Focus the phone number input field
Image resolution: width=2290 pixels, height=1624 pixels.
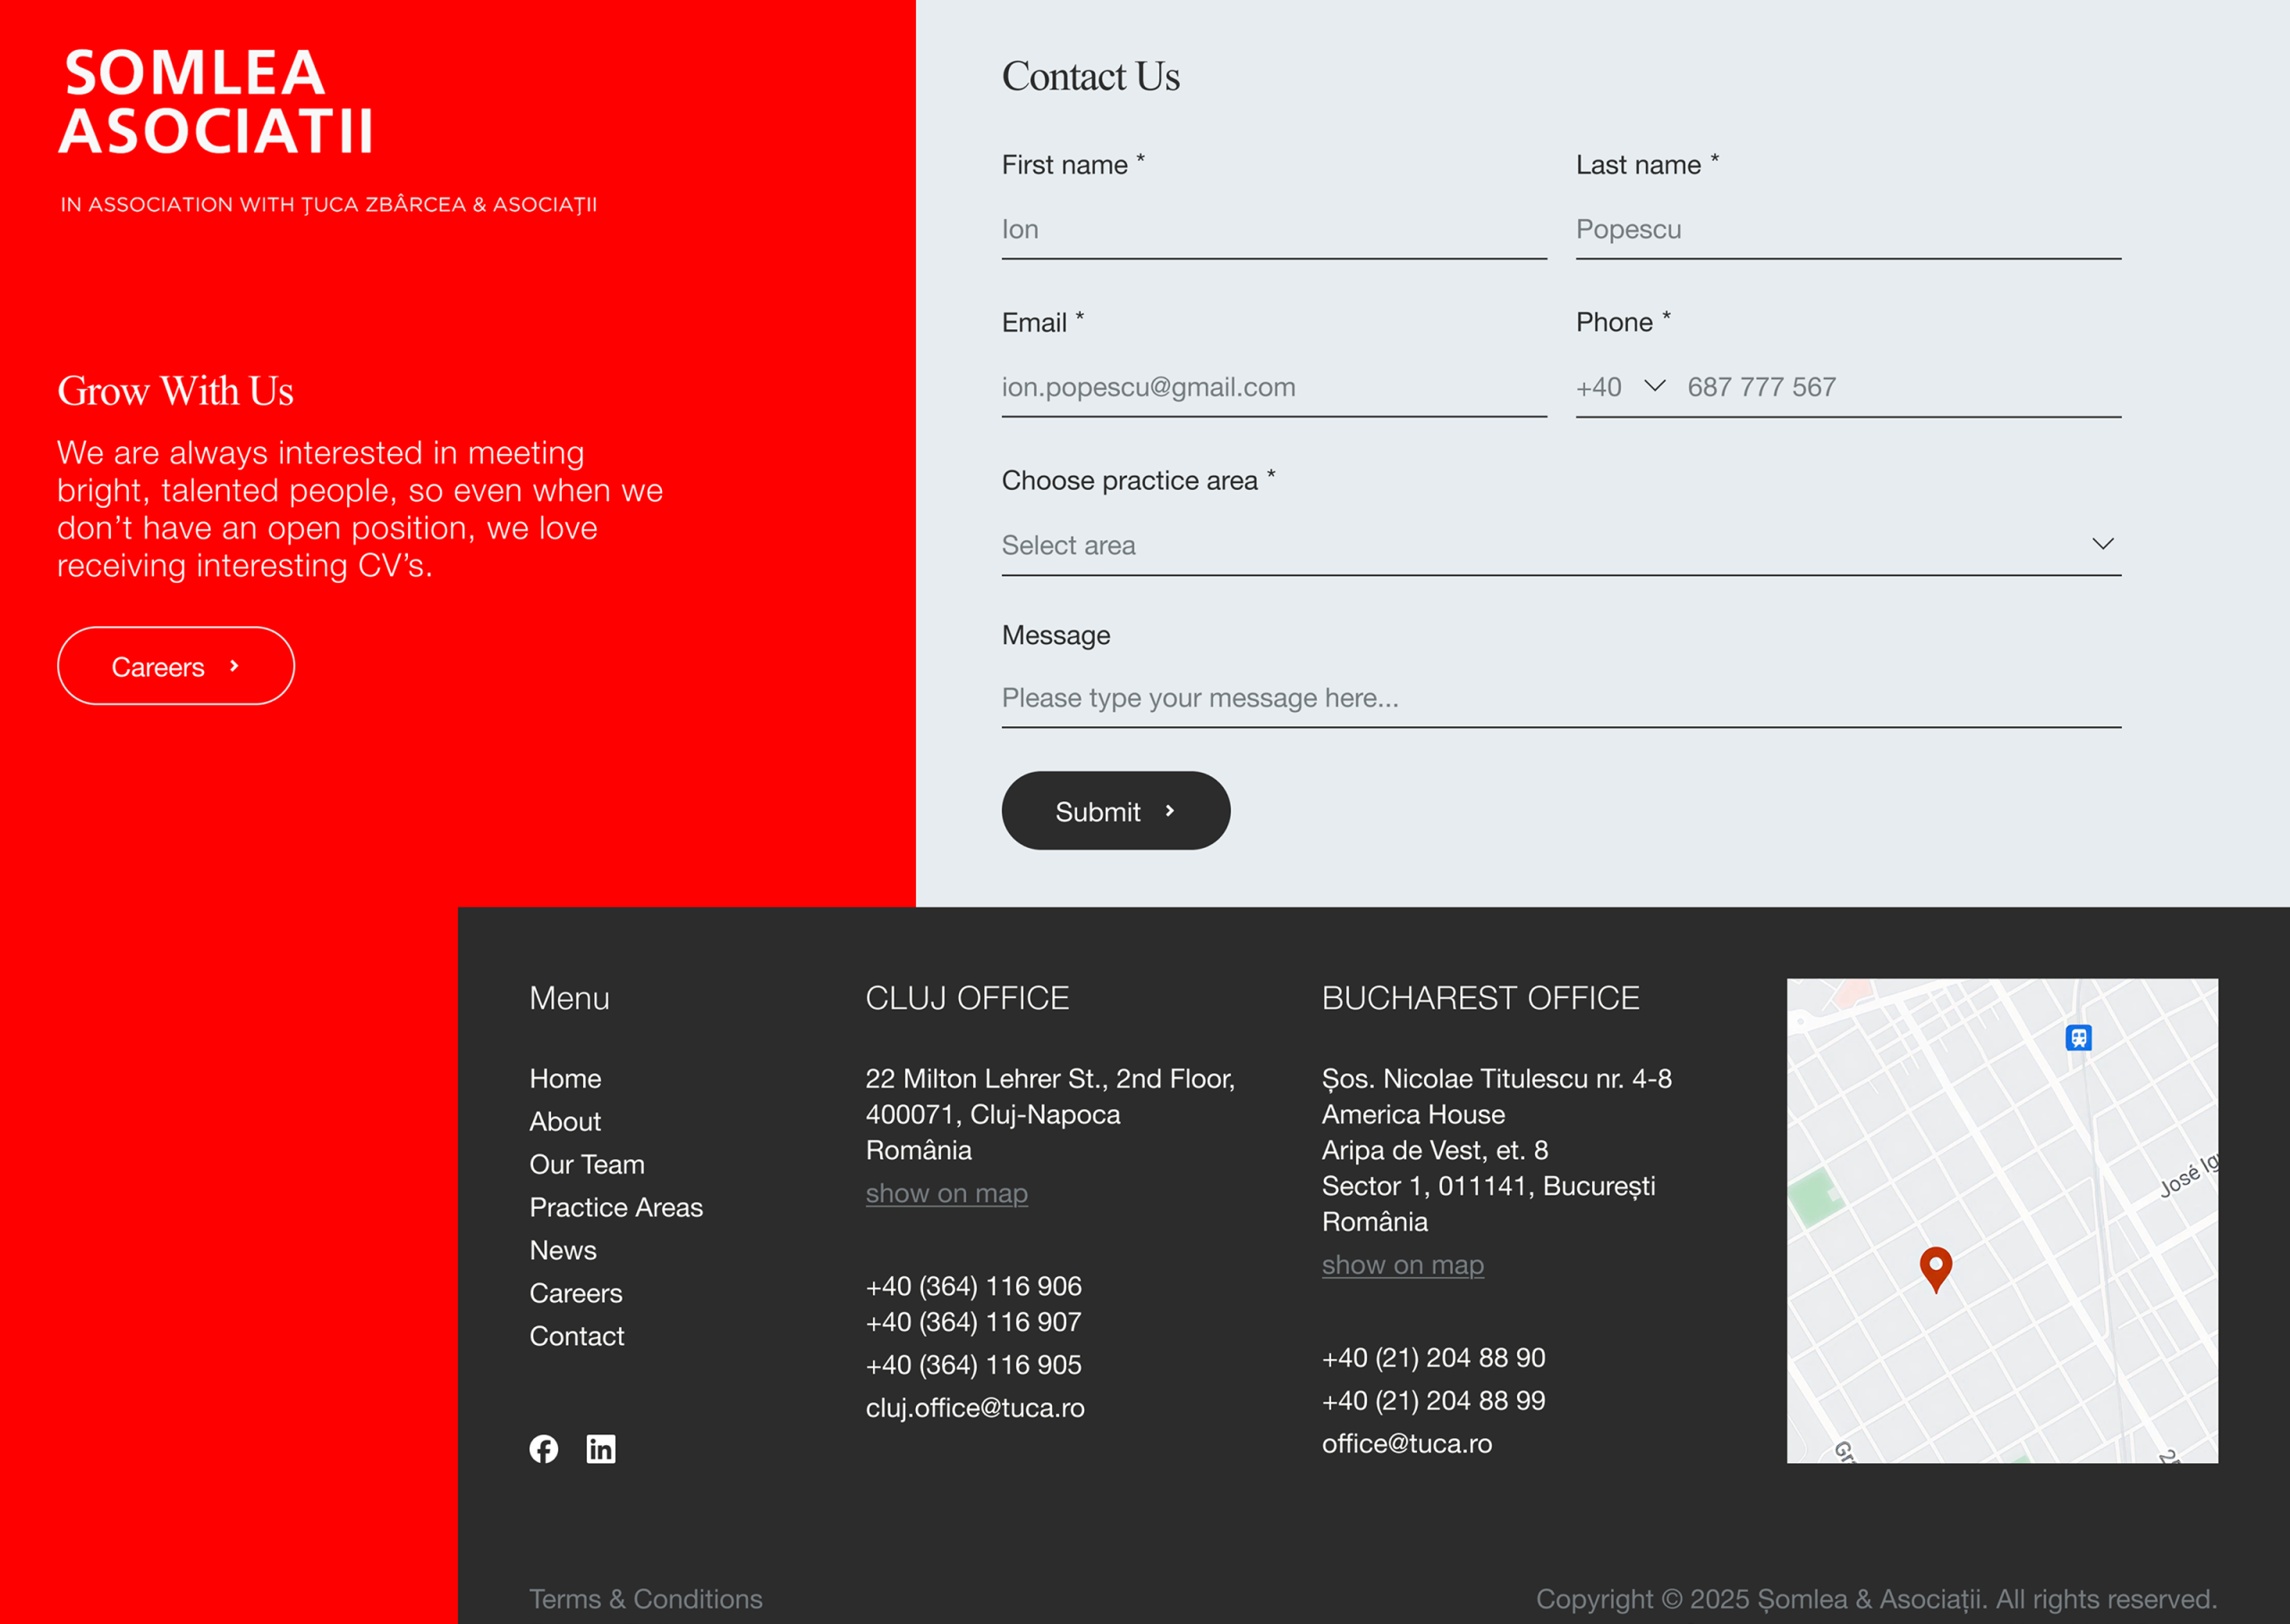[x=1903, y=387]
